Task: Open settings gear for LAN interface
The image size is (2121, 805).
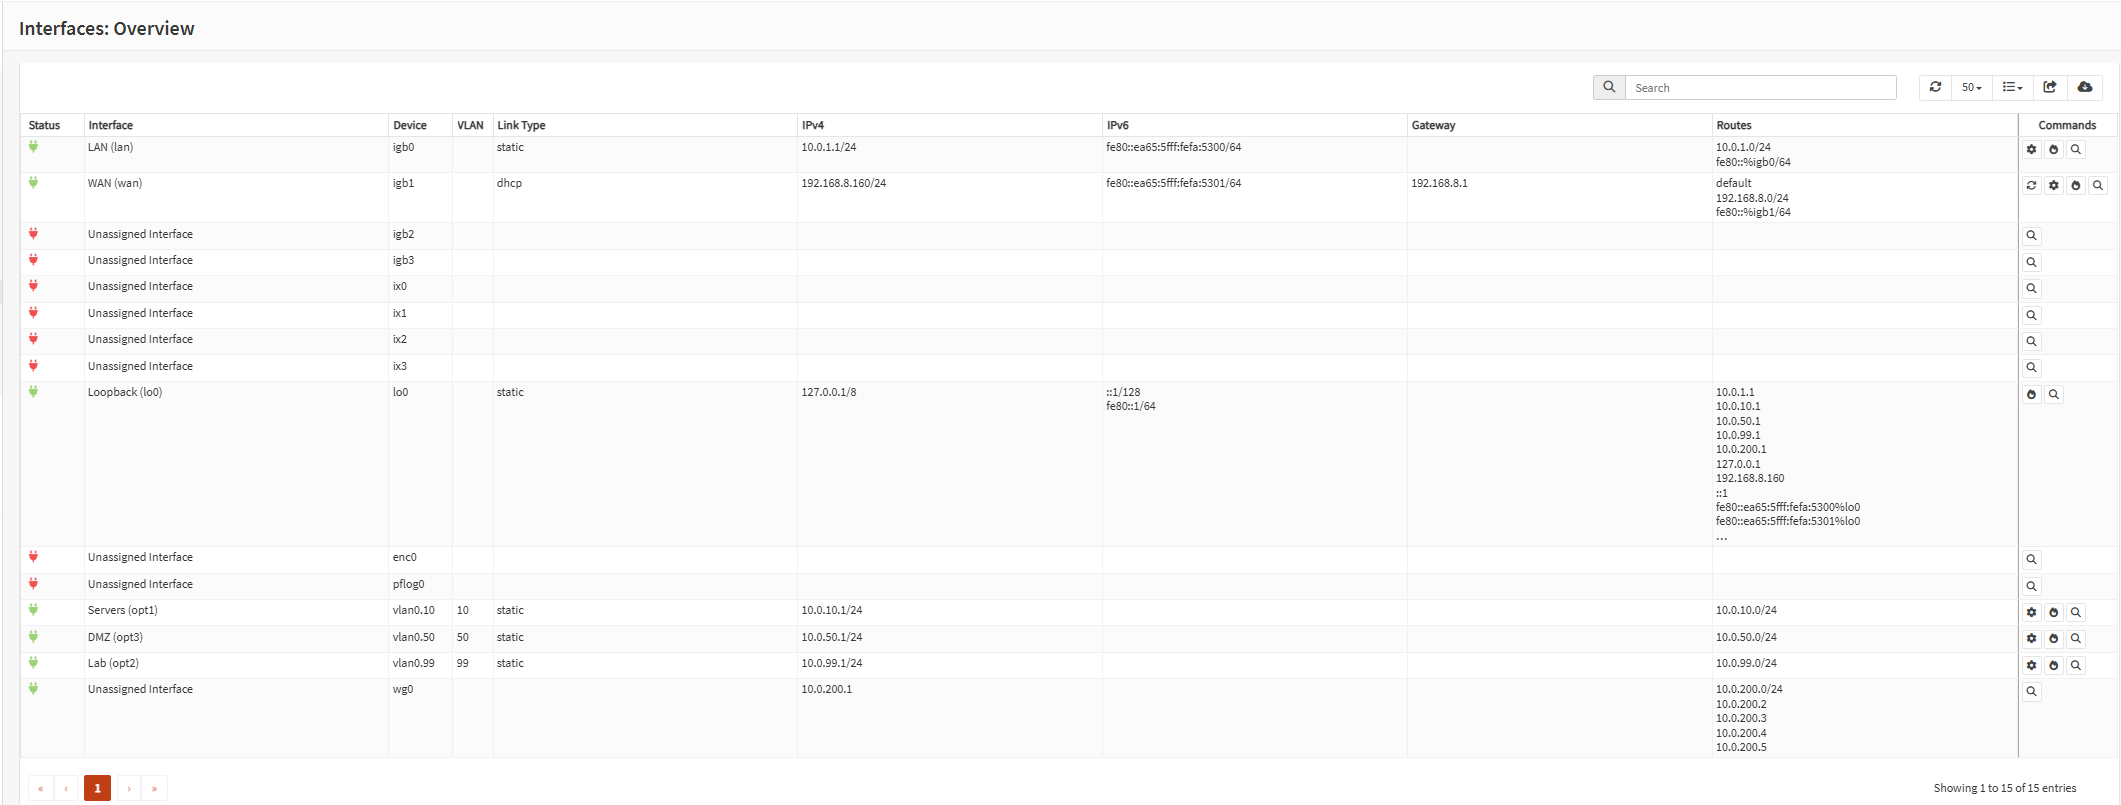Action: (2031, 150)
